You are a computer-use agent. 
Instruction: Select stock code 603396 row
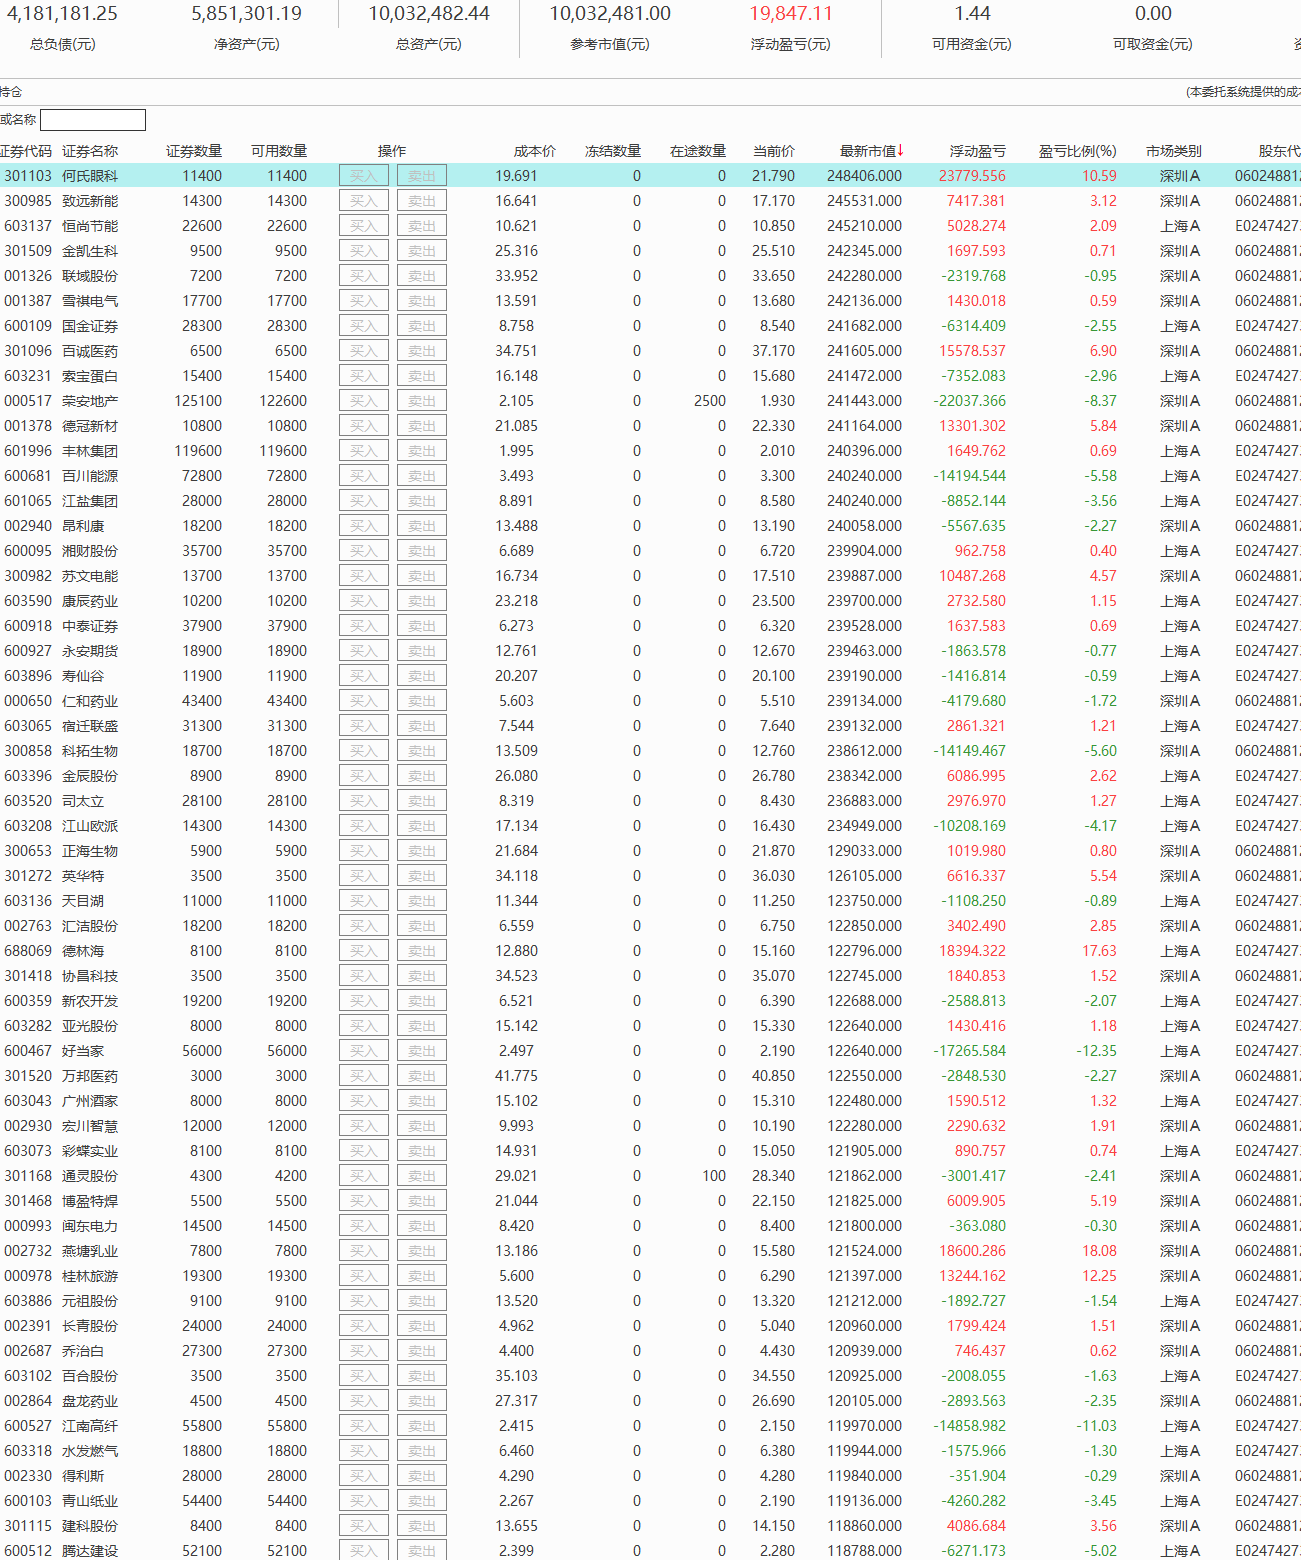tap(28, 776)
